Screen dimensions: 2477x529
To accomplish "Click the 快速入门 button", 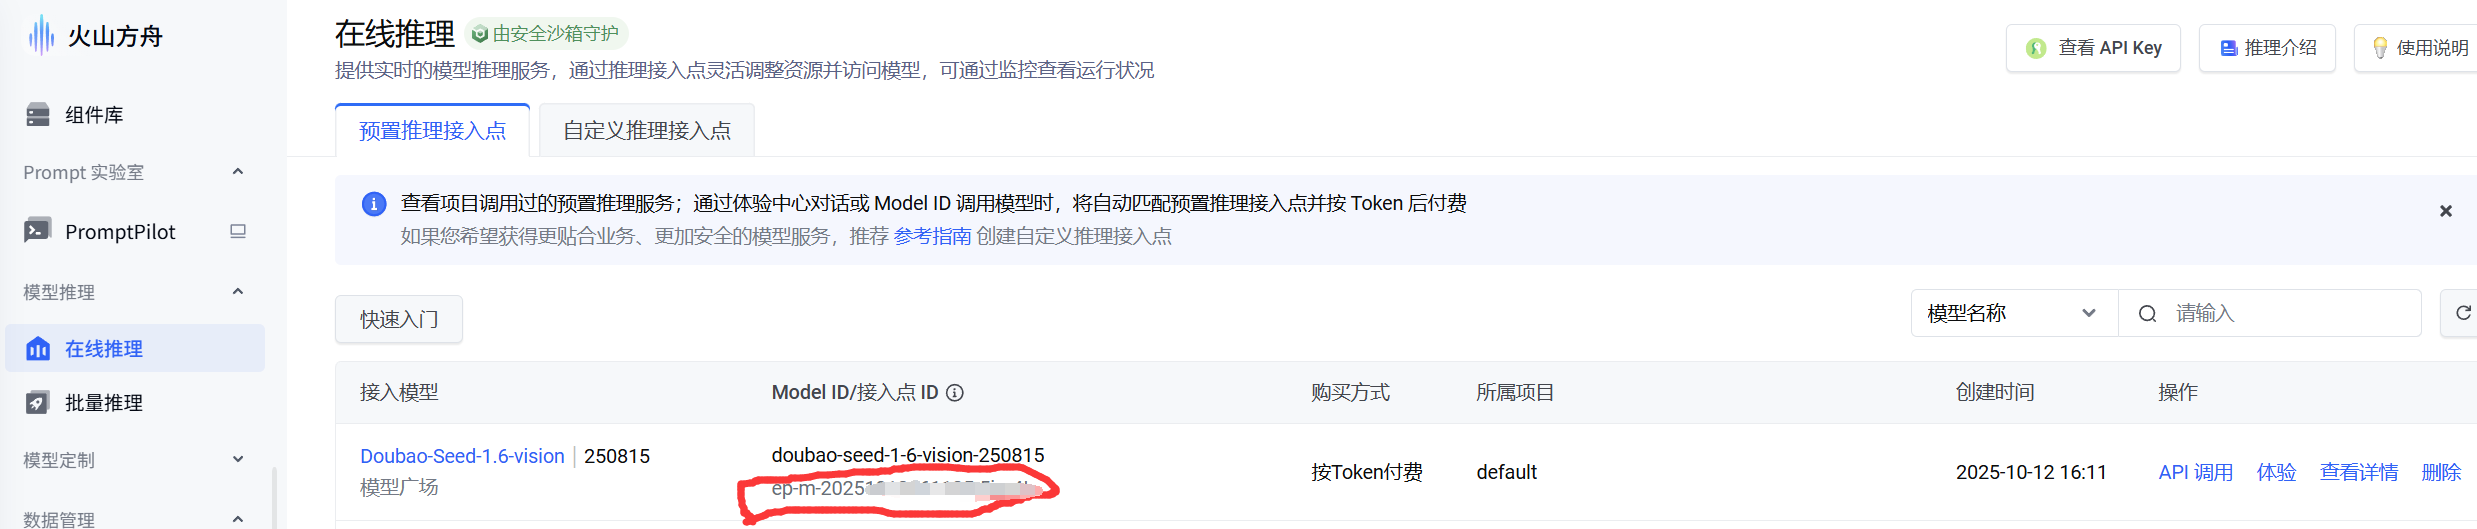I will (x=399, y=319).
